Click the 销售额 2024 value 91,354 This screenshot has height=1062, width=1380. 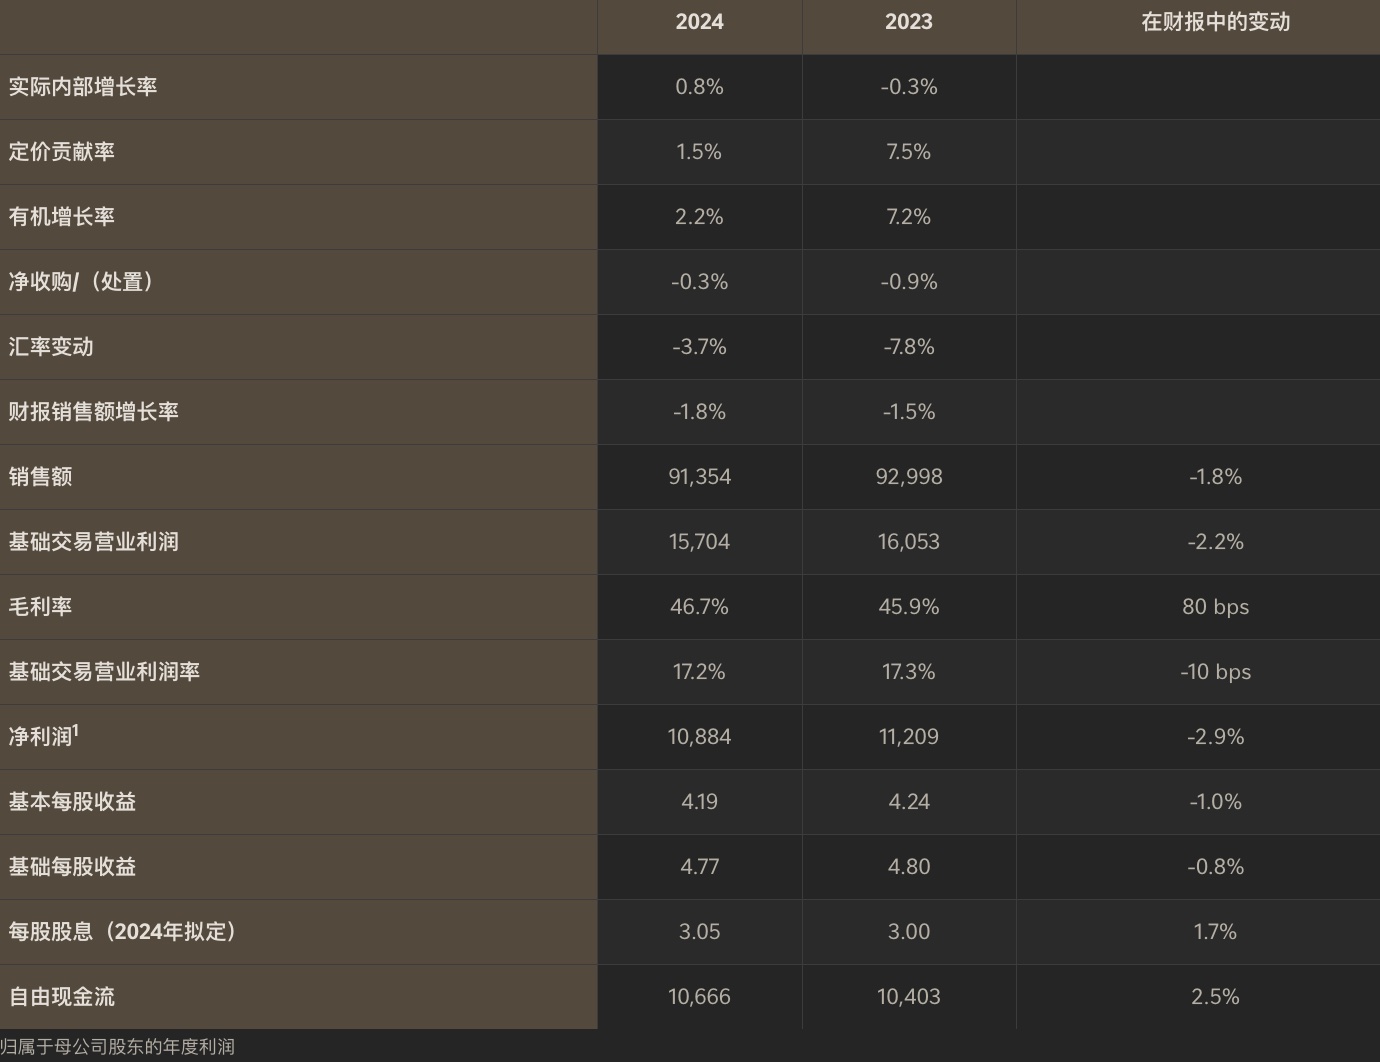tap(699, 477)
